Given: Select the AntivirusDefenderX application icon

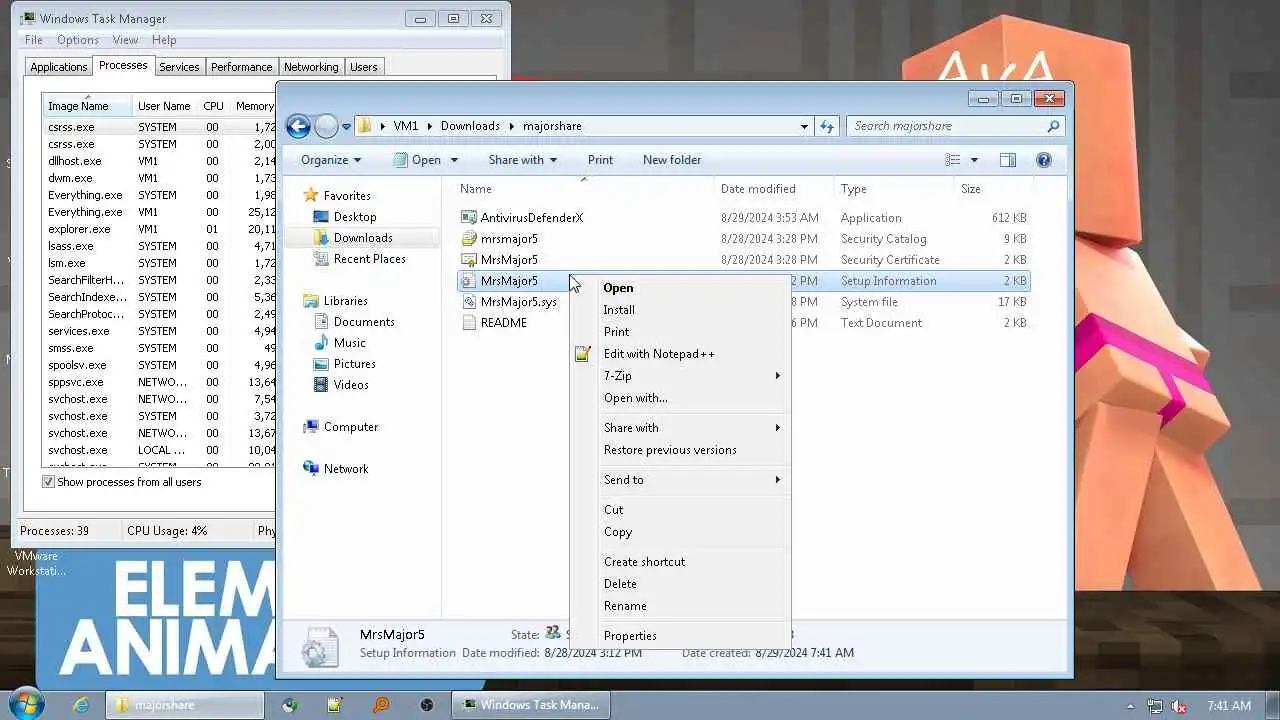Looking at the screenshot, I should coord(469,218).
